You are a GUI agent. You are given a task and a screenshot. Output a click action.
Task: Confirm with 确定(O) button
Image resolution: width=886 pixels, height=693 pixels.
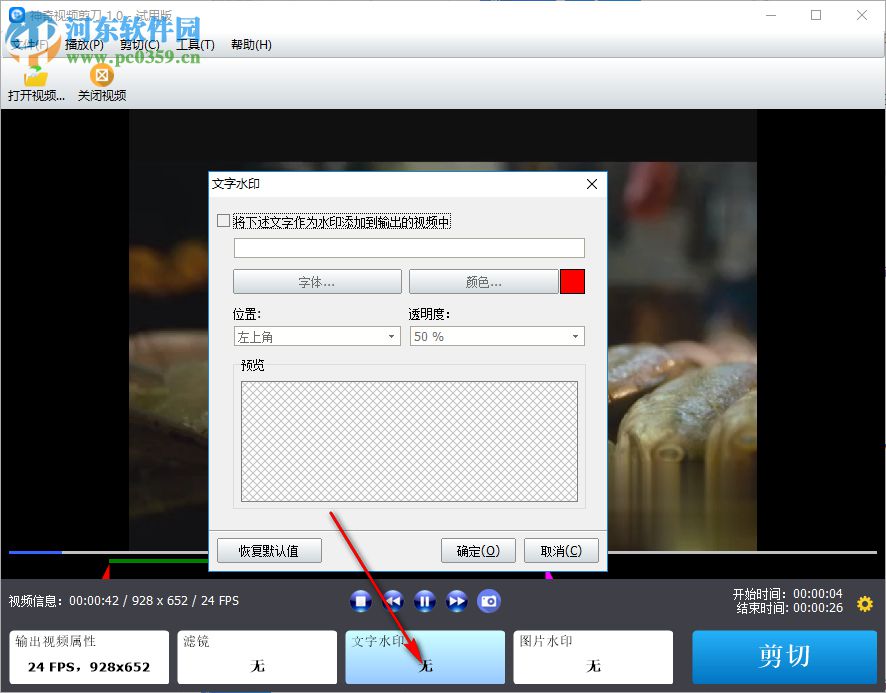(x=478, y=551)
